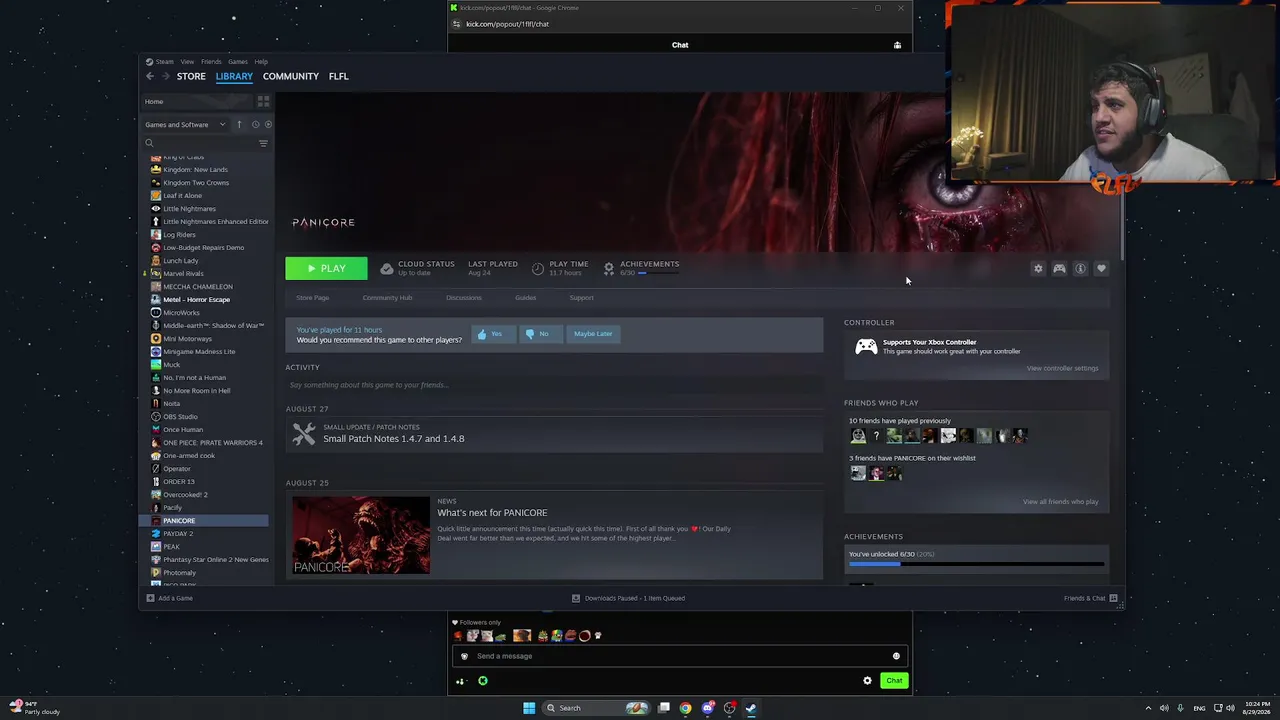
Task: Click the Add a Game plus icon
Action: (x=150, y=598)
